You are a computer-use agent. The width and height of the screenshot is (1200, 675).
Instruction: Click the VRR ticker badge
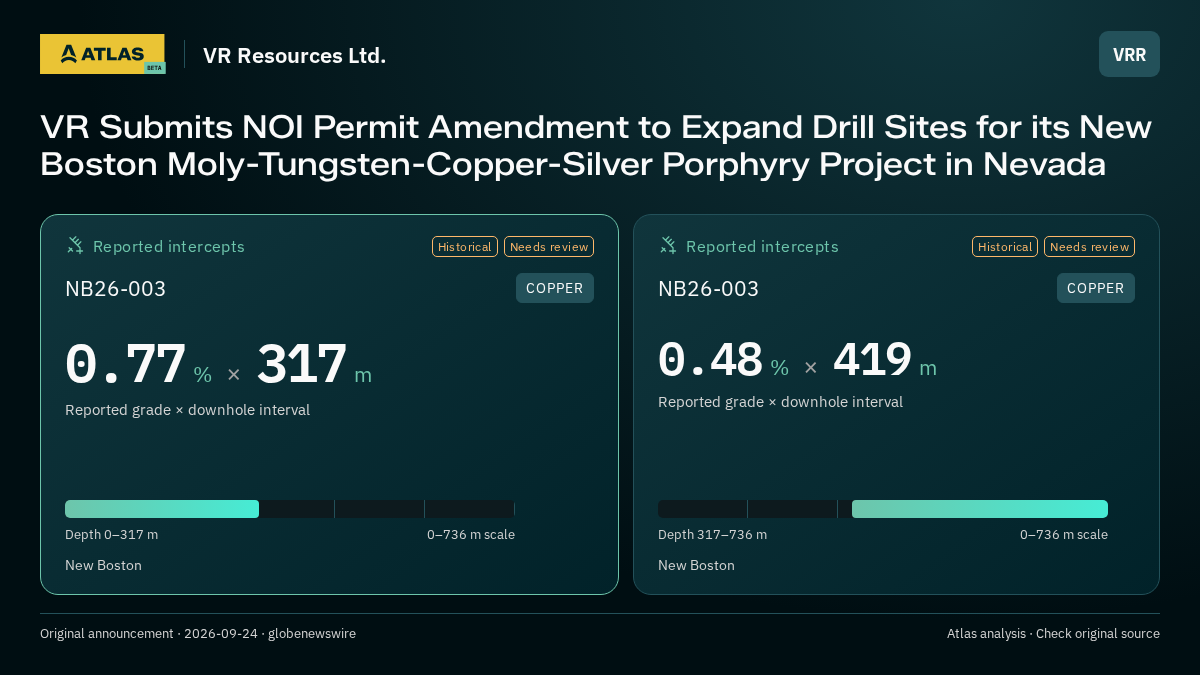pos(1129,54)
